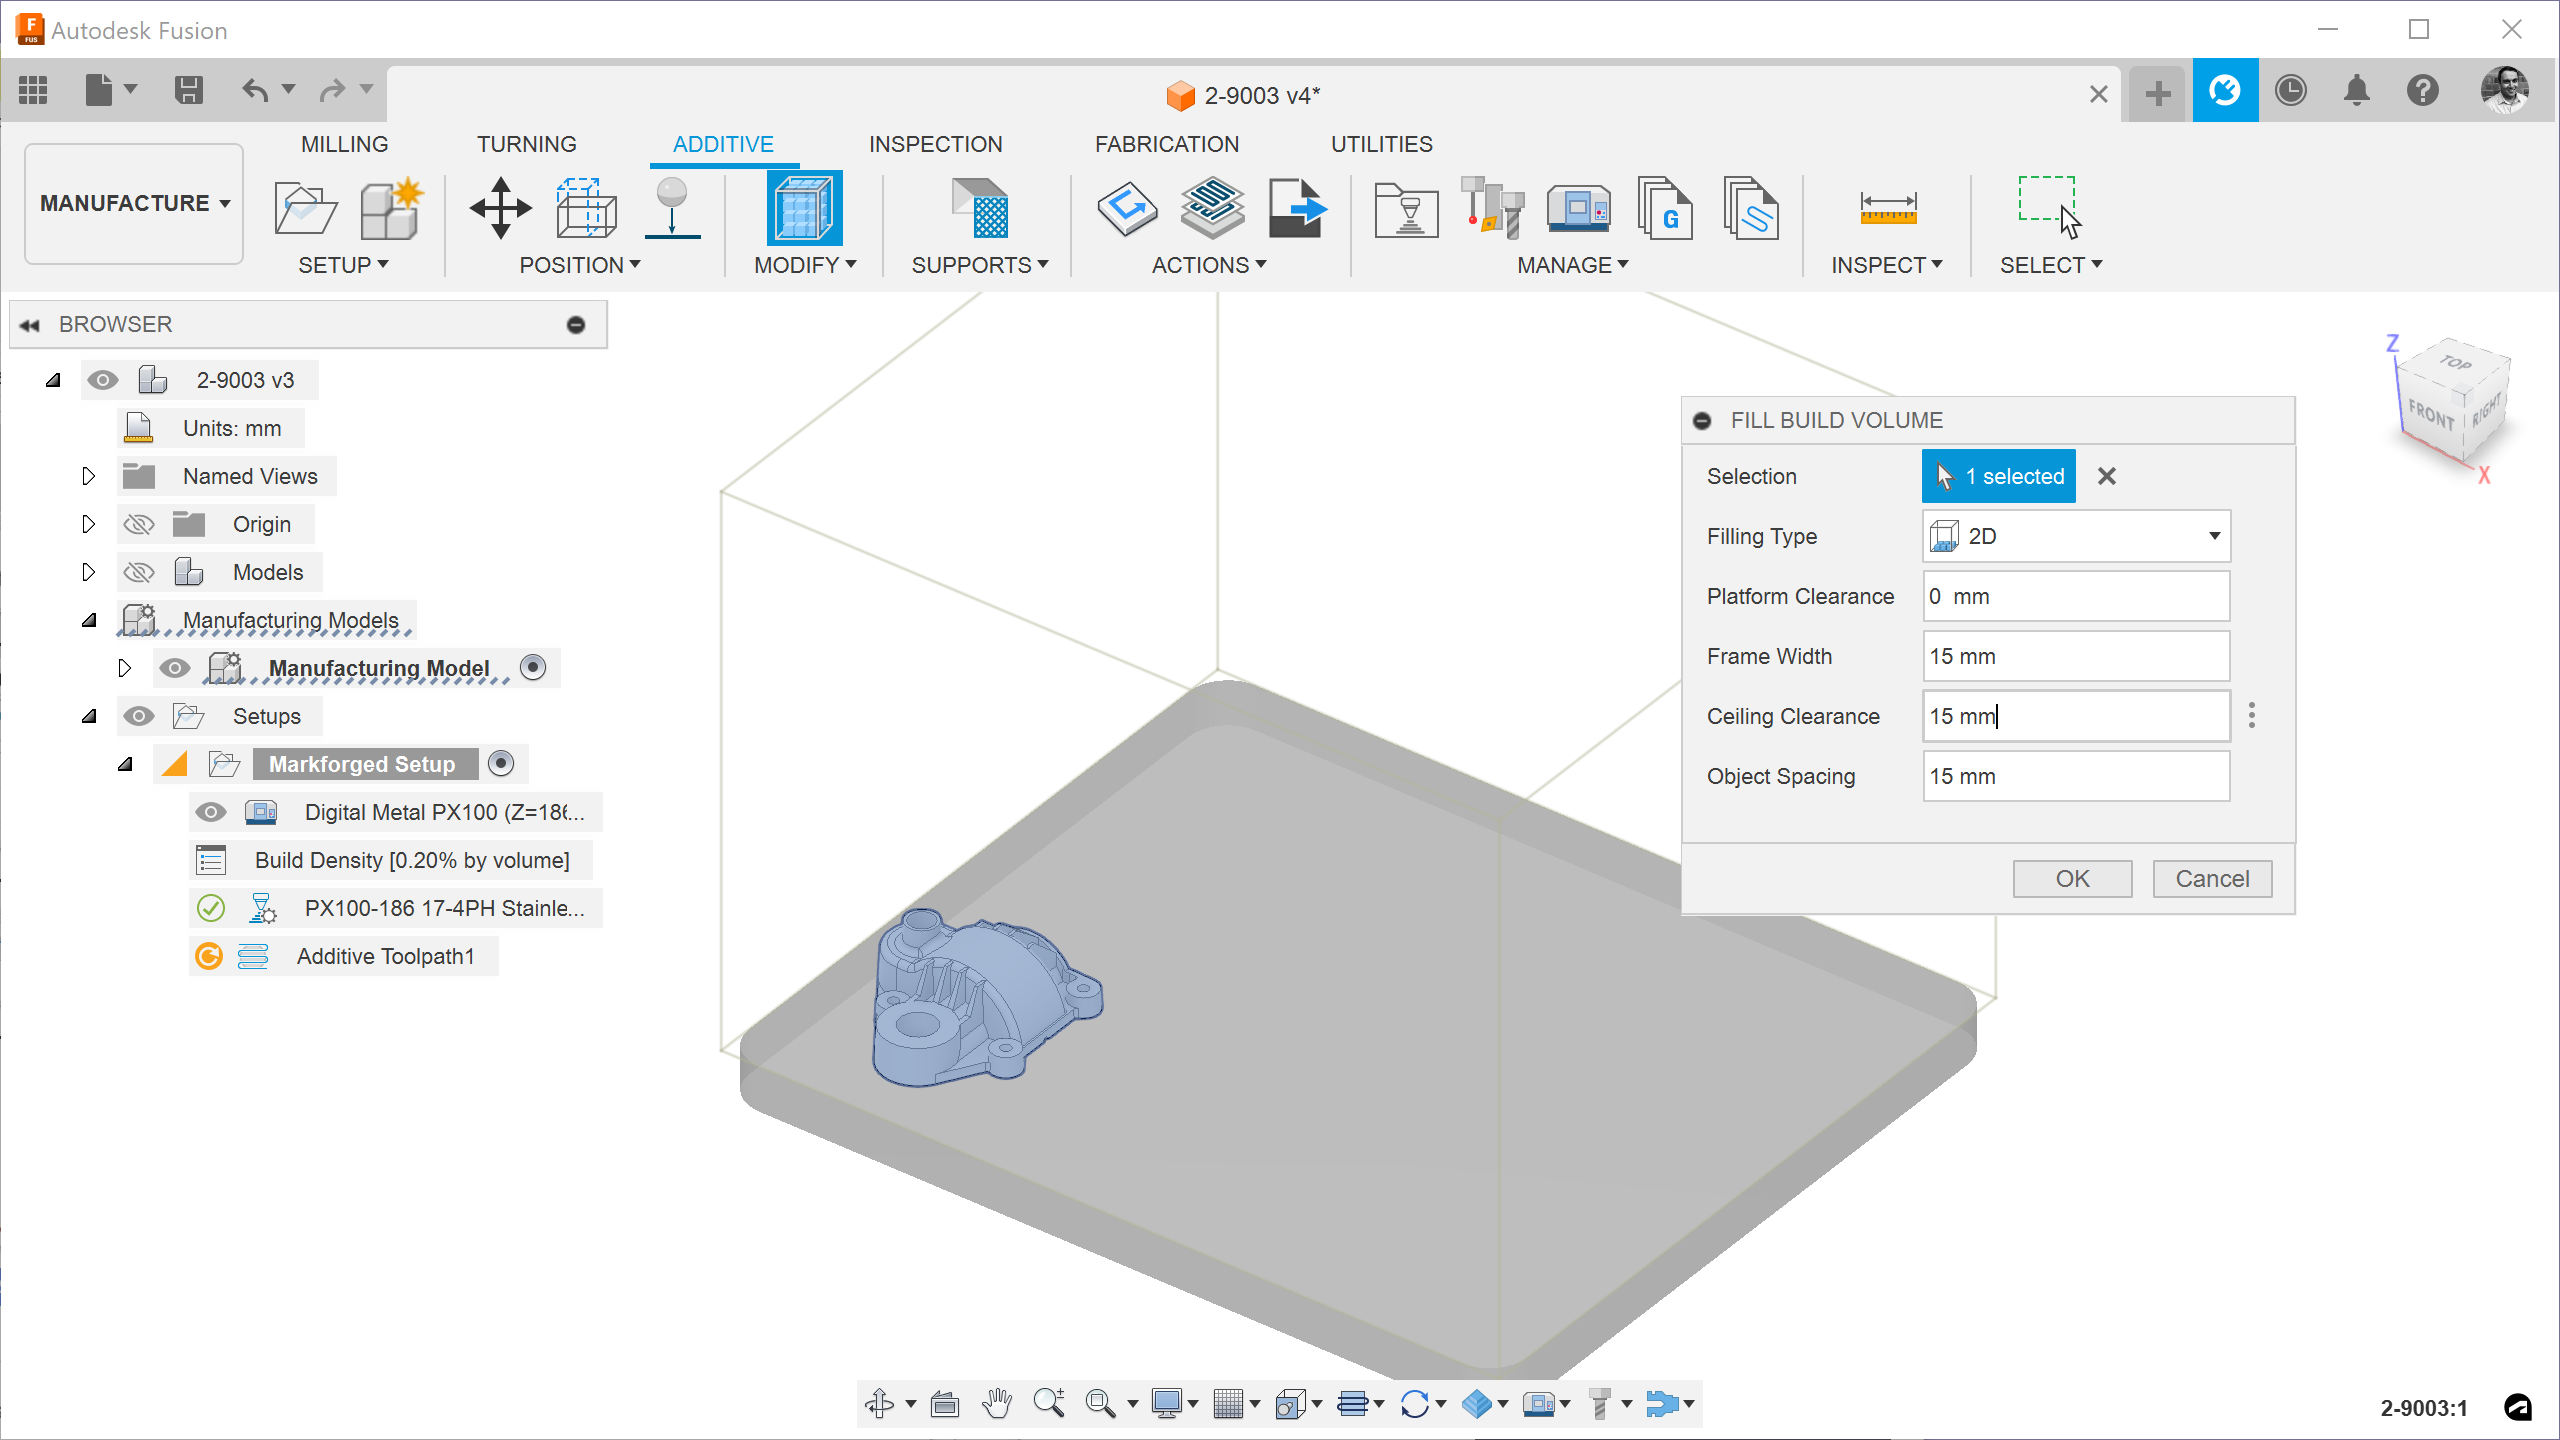Click the Post Process arrow icon
Viewport: 2560px width, 1440px height.
tap(1297, 208)
